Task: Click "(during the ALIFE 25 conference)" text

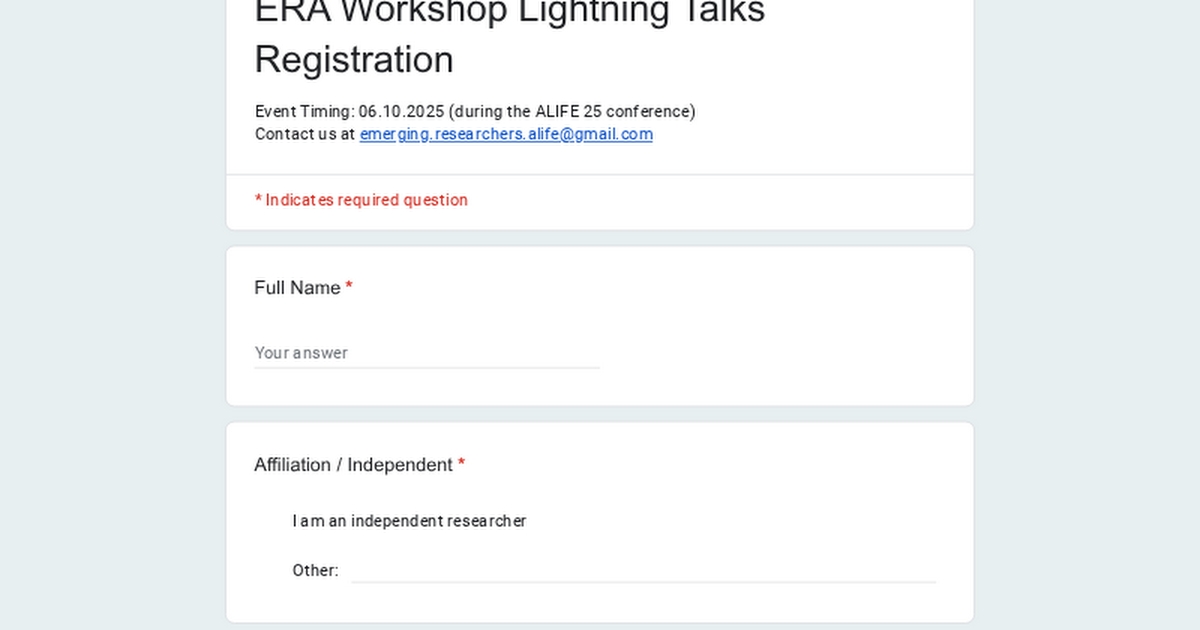Action: pyautogui.click(x=574, y=111)
